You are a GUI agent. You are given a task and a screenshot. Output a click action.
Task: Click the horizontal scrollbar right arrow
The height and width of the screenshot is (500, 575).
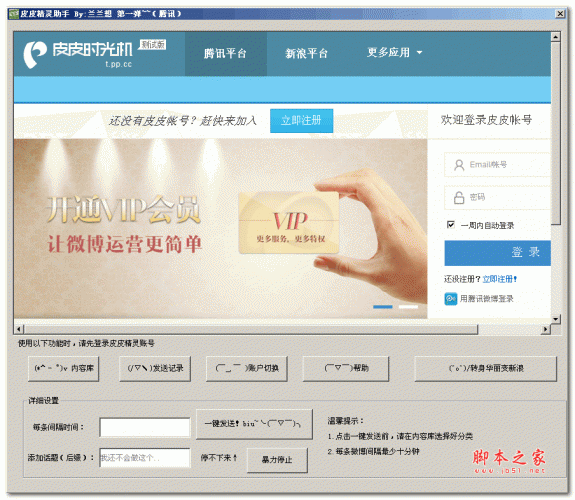[546, 329]
